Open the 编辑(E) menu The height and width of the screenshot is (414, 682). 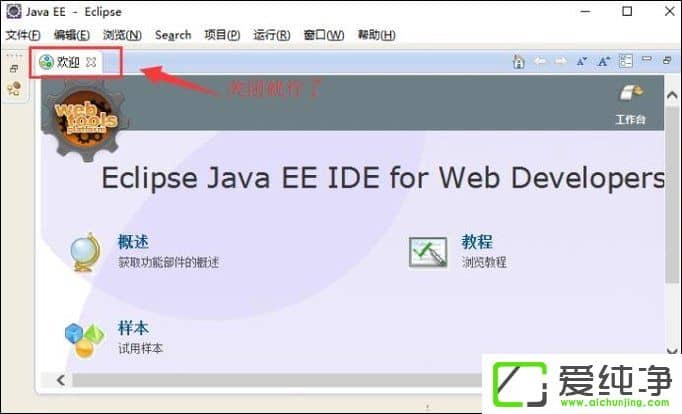click(72, 35)
